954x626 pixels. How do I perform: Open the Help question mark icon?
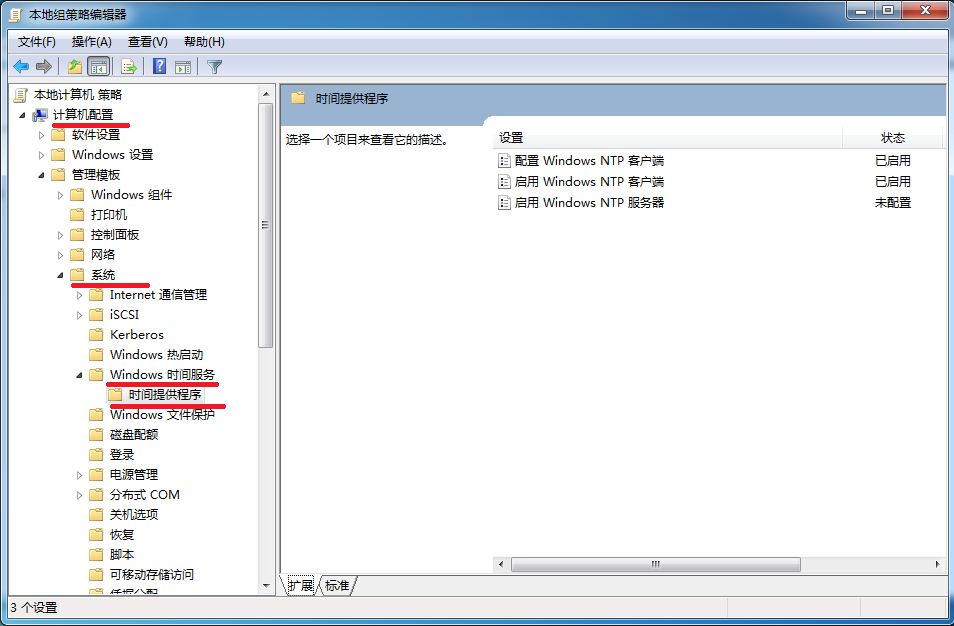[159, 66]
